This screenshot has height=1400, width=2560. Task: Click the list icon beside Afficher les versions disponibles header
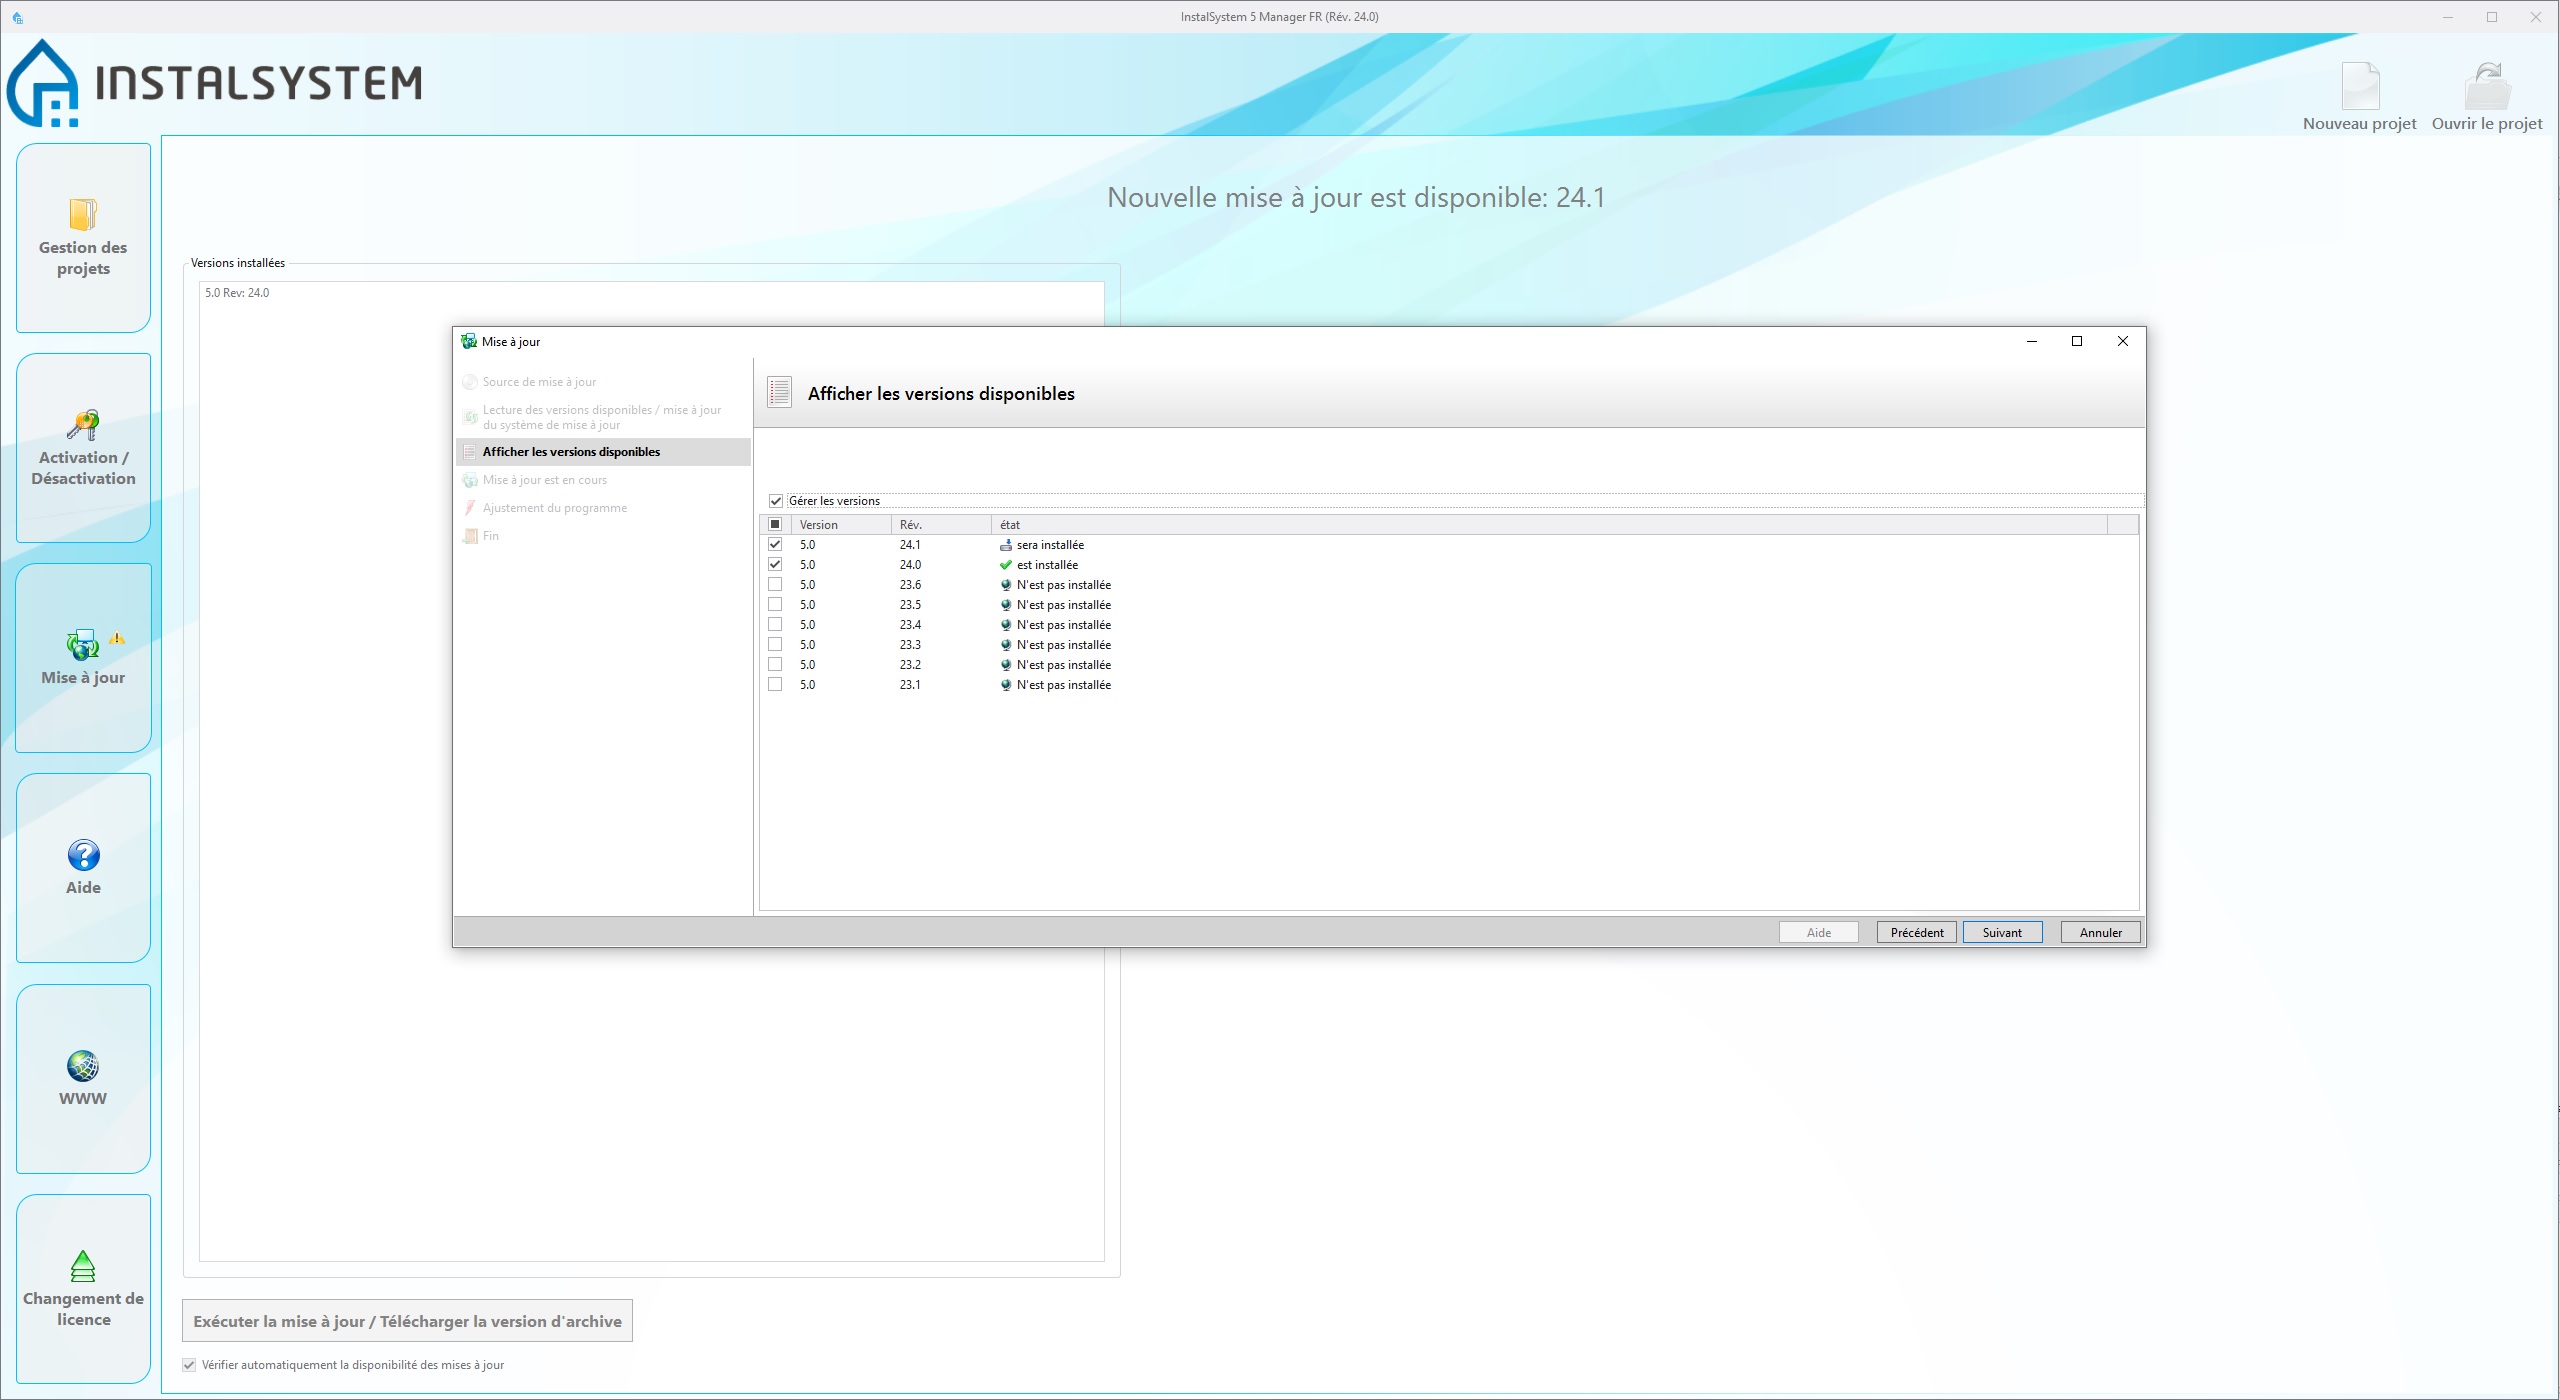point(780,393)
